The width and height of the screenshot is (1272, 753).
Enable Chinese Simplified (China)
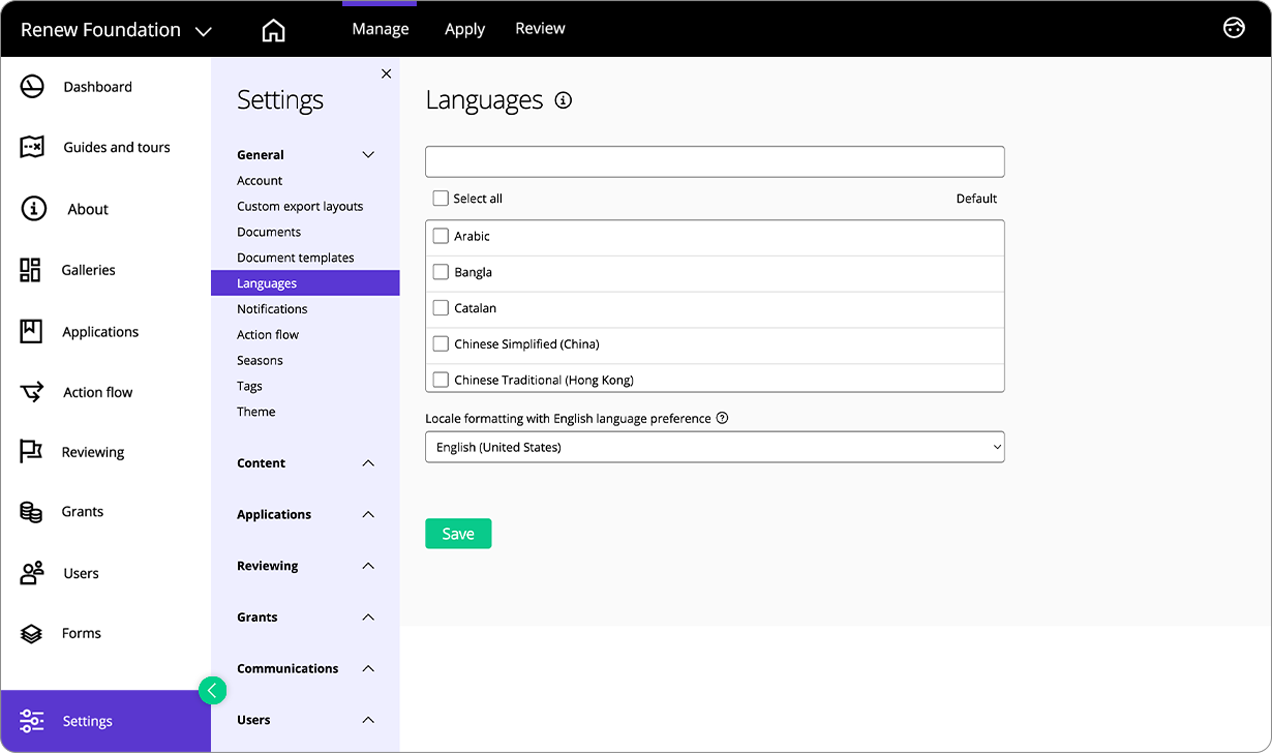pos(440,343)
